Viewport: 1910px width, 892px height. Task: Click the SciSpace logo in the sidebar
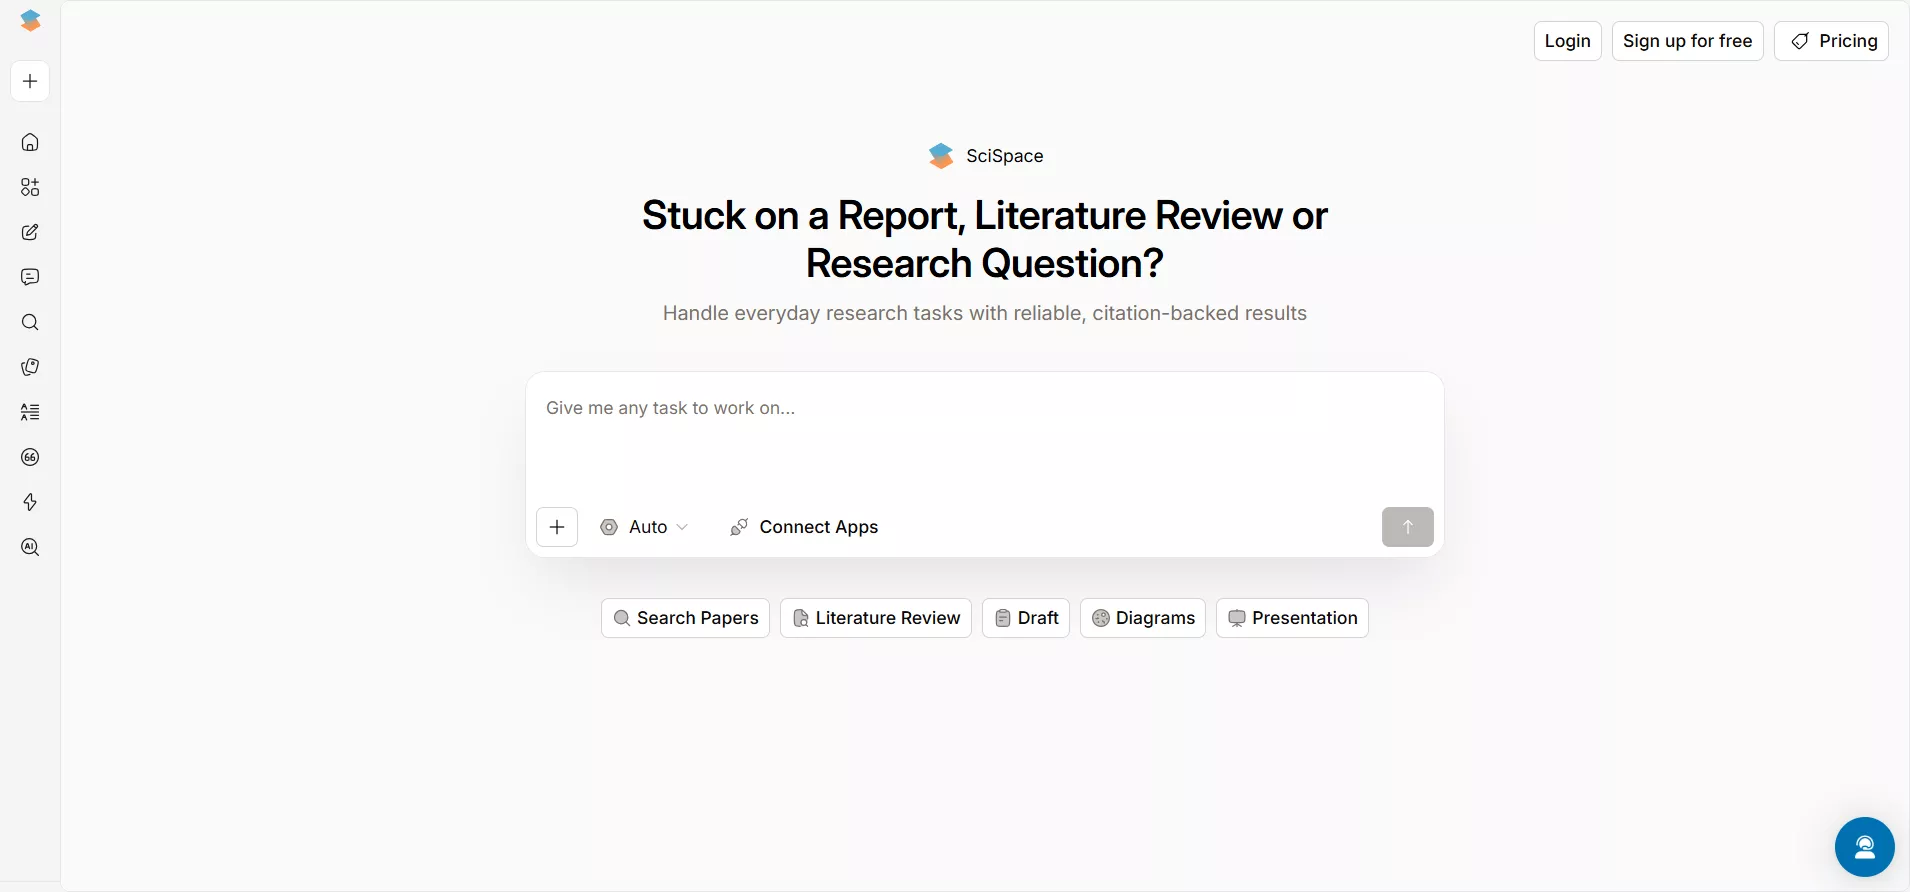point(31,21)
